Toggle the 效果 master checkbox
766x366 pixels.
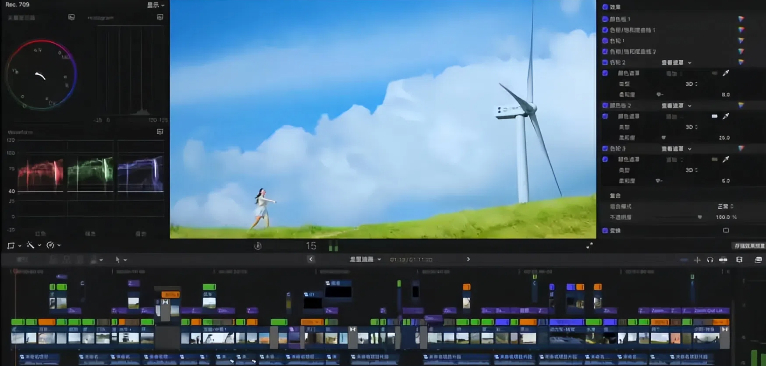[x=605, y=7]
